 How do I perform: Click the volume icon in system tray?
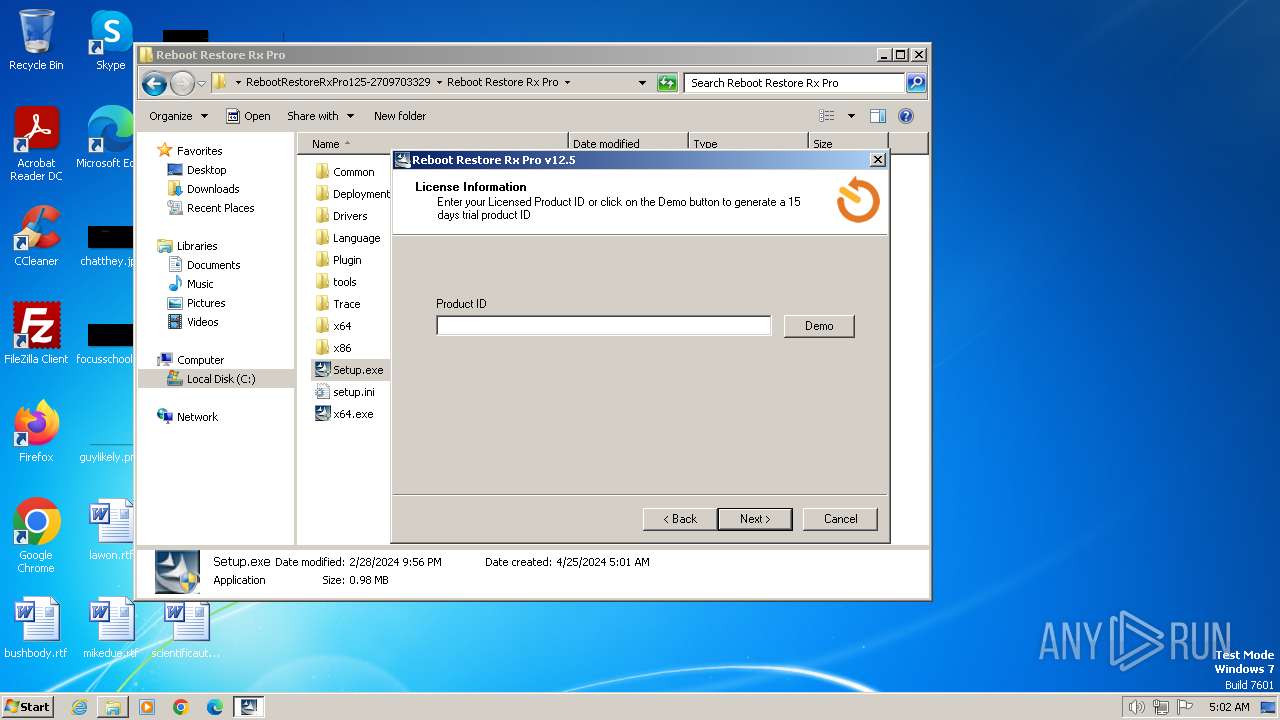click(1137, 707)
